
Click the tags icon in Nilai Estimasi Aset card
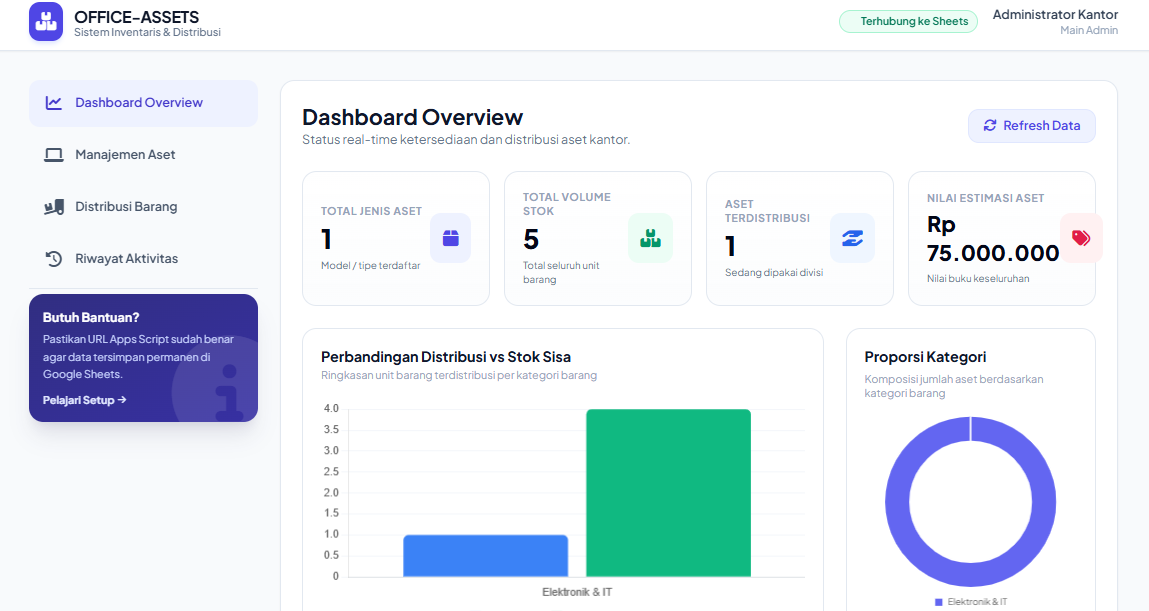[1081, 238]
